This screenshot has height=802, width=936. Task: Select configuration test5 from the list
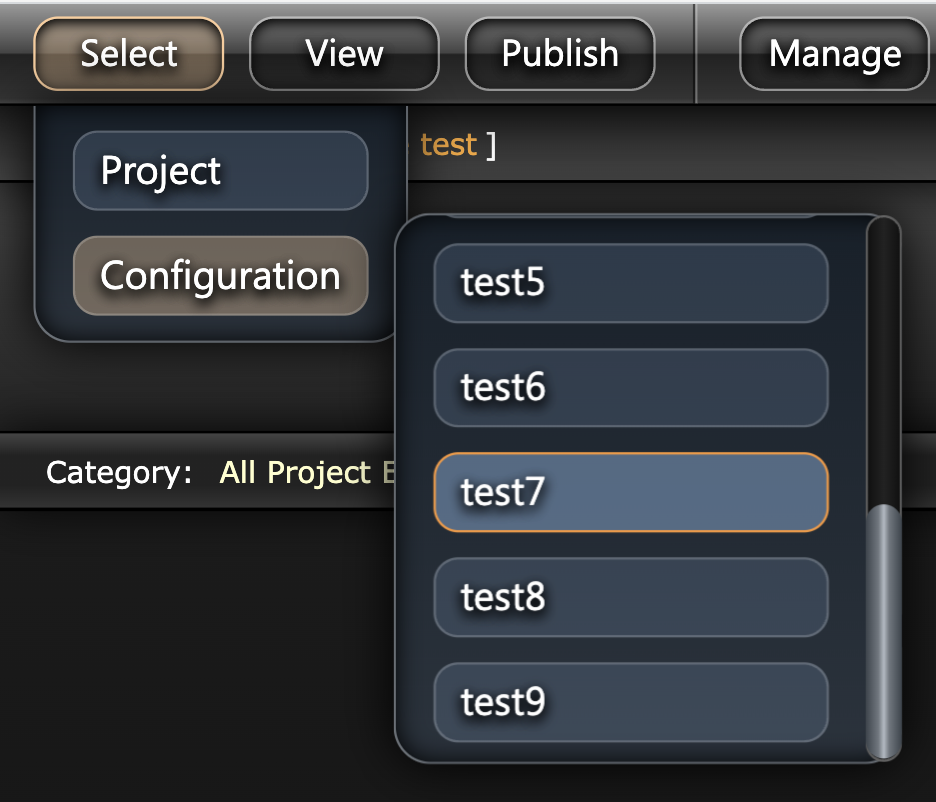(x=629, y=283)
